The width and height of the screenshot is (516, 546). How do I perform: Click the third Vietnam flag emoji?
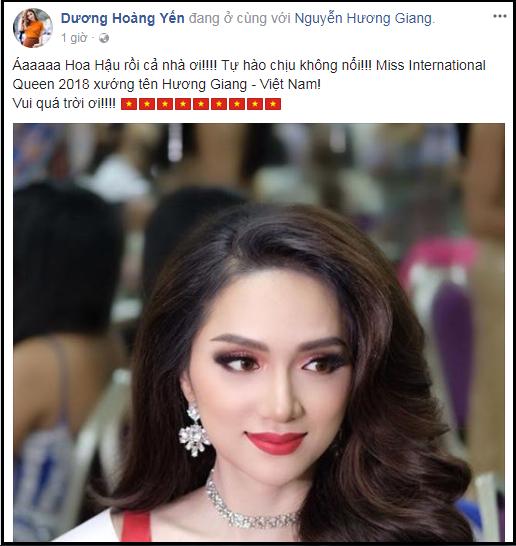[x=165, y=104]
